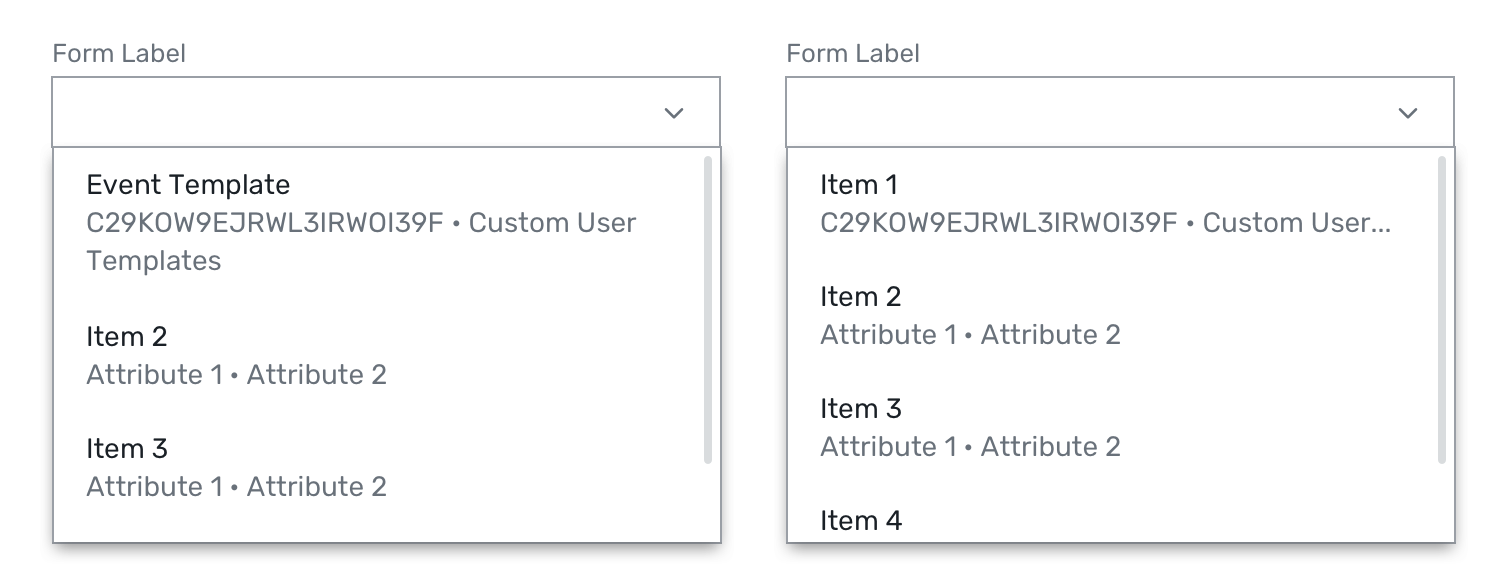Click the truncated "Custom User…" subtitle under Item 1
1508x582 pixels.
pyautogui.click(x=1296, y=223)
